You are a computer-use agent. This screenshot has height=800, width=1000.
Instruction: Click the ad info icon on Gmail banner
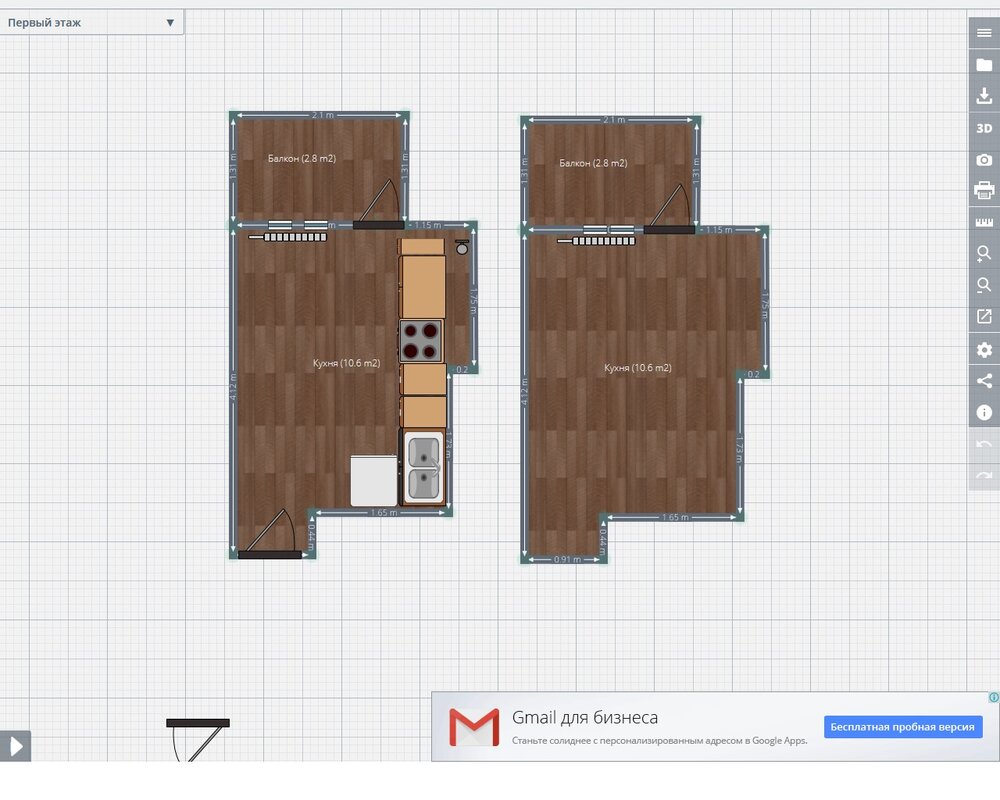click(x=994, y=697)
